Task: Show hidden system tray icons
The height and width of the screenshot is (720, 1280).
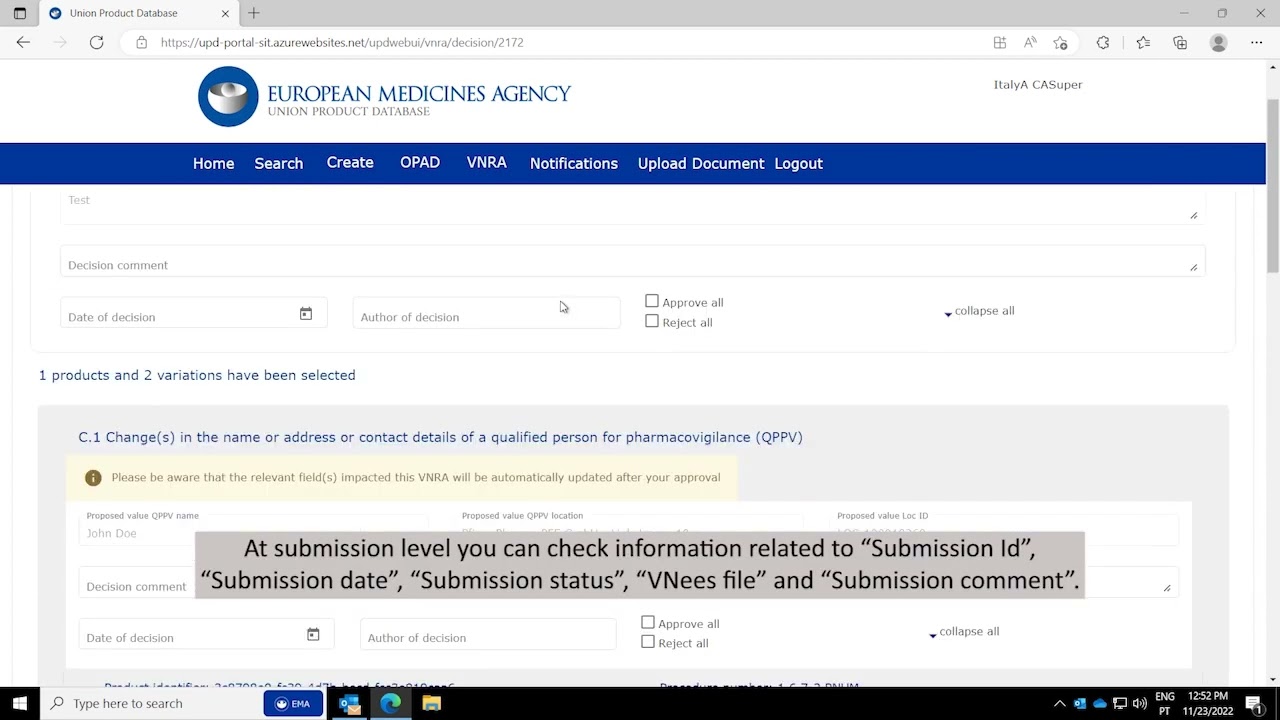Action: click(1060, 703)
